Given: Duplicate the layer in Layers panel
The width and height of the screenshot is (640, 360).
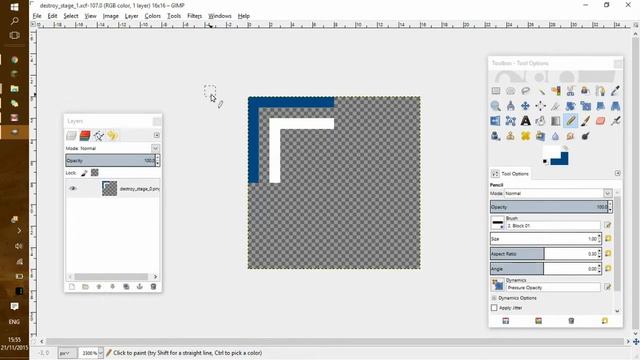Looking at the screenshot, I should coord(126,287).
